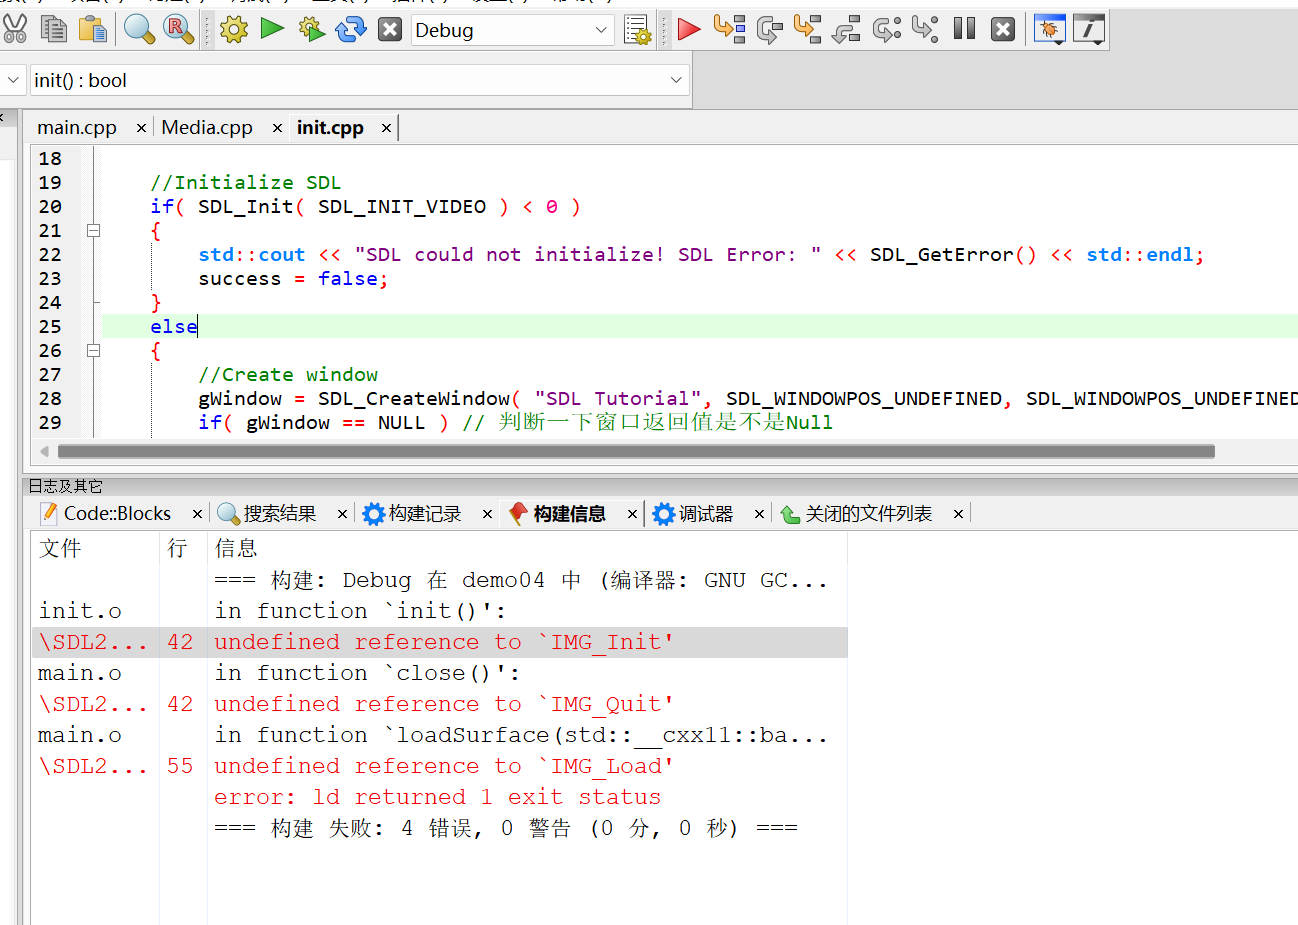This screenshot has height=925, width=1298.
Task: Abort the build with the X icon
Action: pyautogui.click(x=390, y=29)
